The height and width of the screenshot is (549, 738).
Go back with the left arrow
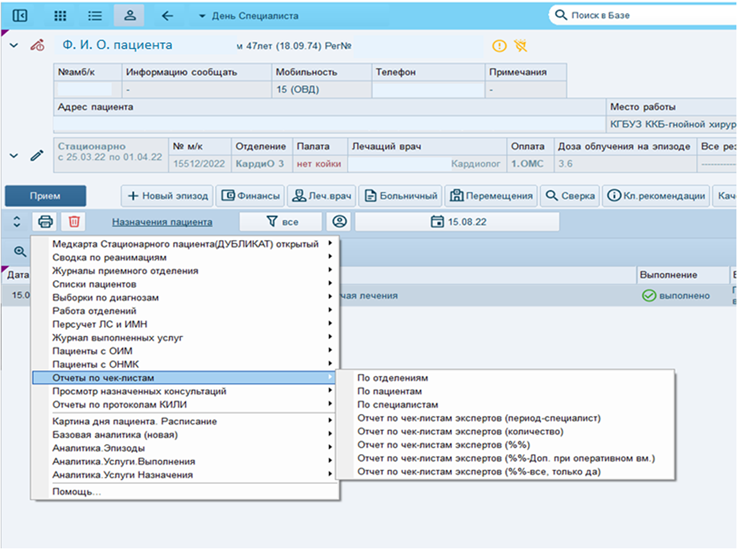(167, 16)
